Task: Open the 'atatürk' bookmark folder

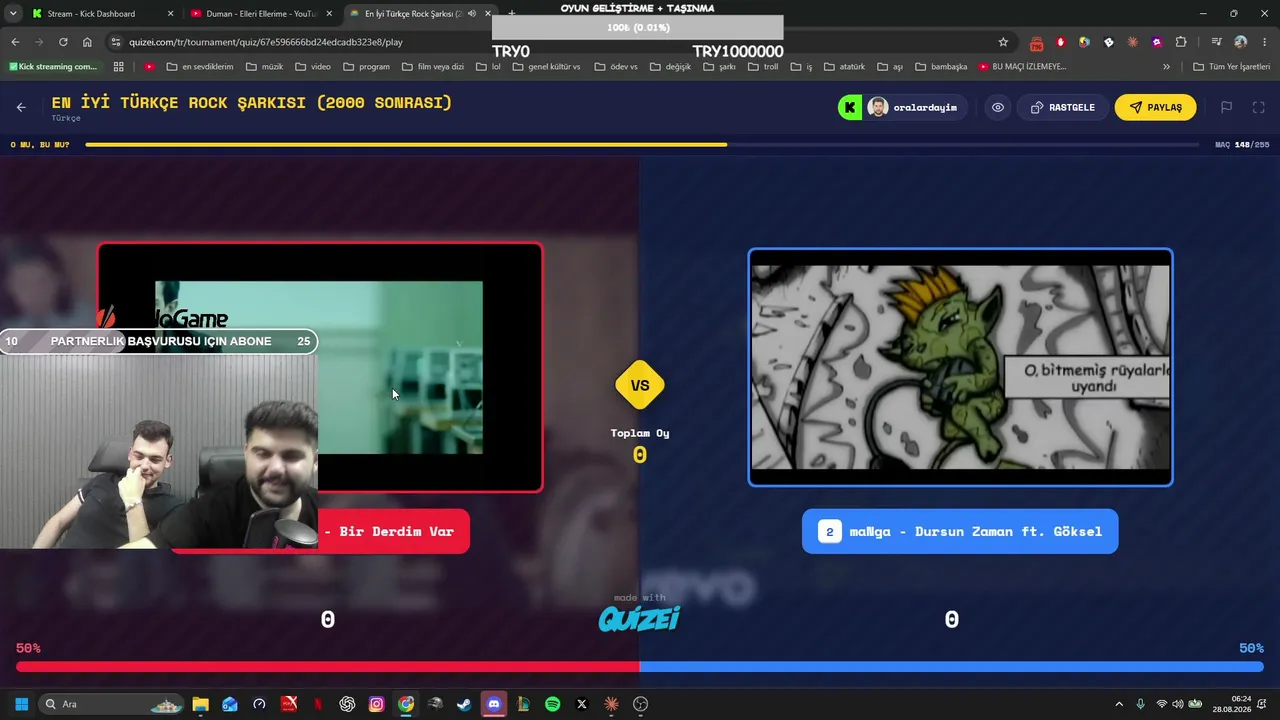Action: [844, 67]
